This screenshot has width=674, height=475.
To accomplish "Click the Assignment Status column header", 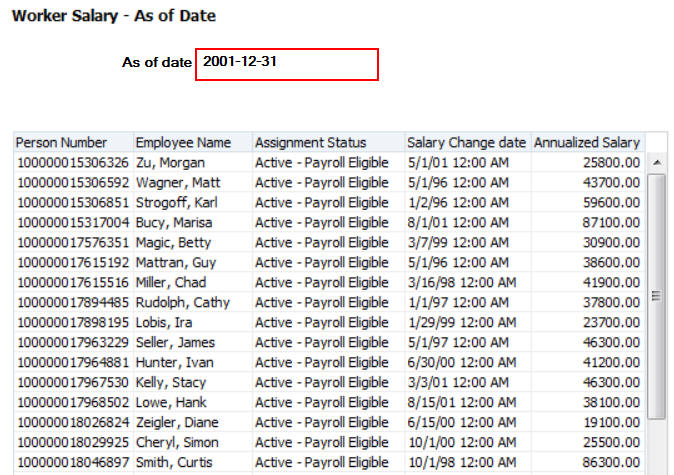I will pos(311,142).
